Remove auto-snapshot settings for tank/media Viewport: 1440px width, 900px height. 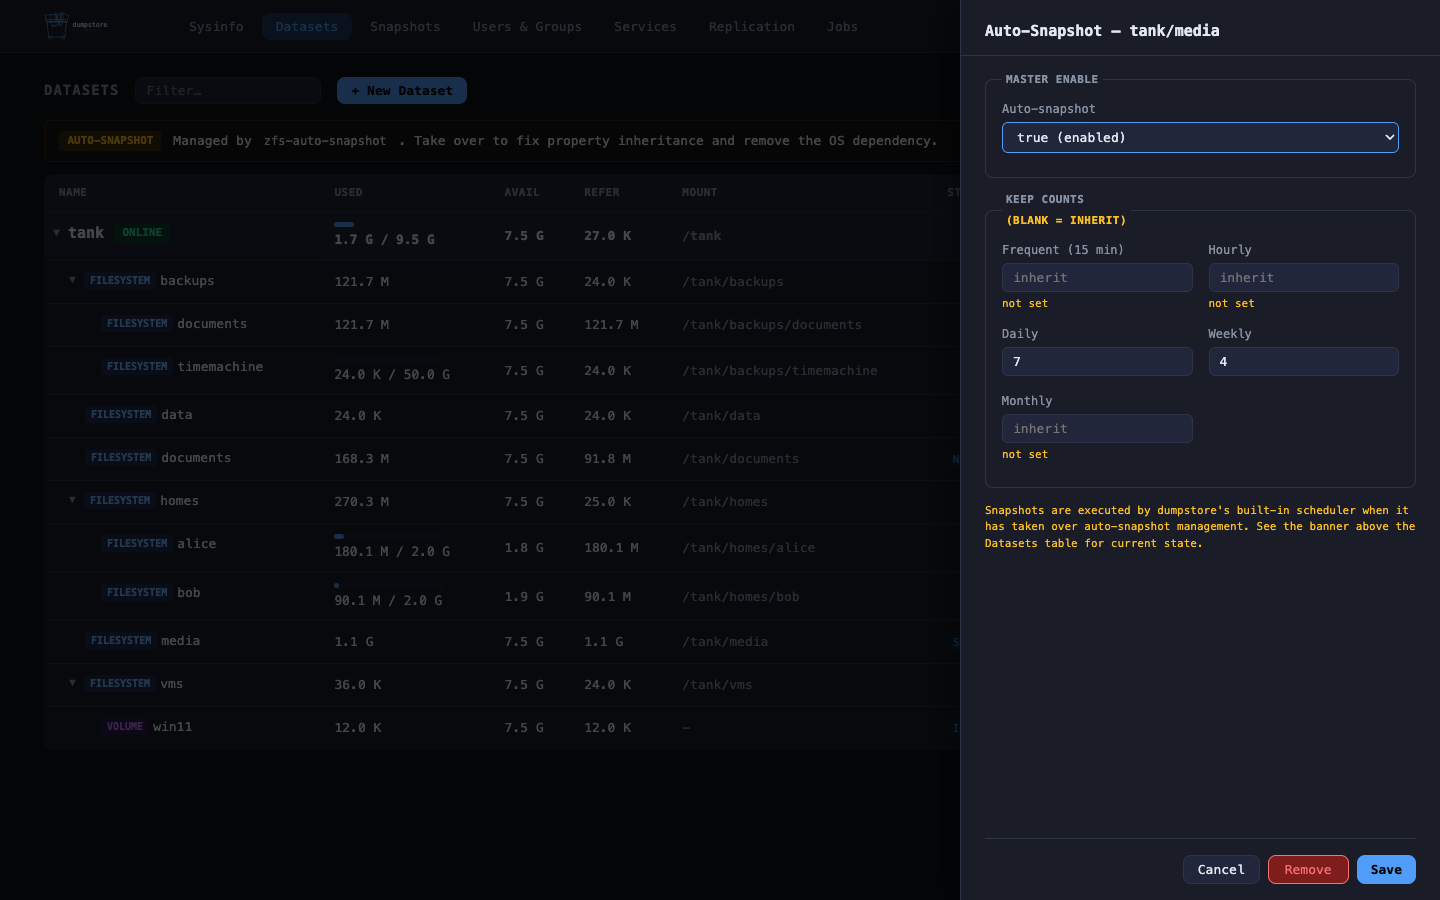point(1308,870)
